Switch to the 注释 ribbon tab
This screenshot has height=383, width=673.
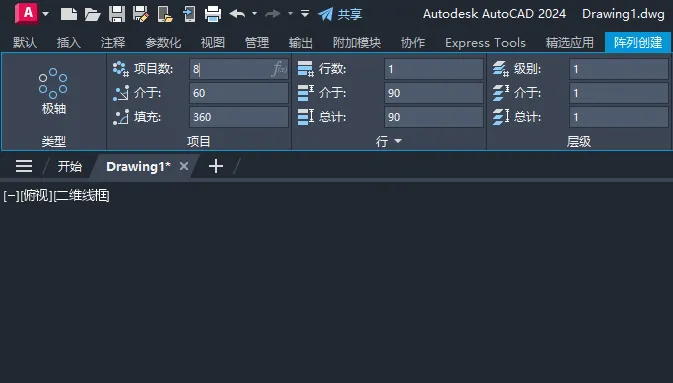point(113,43)
